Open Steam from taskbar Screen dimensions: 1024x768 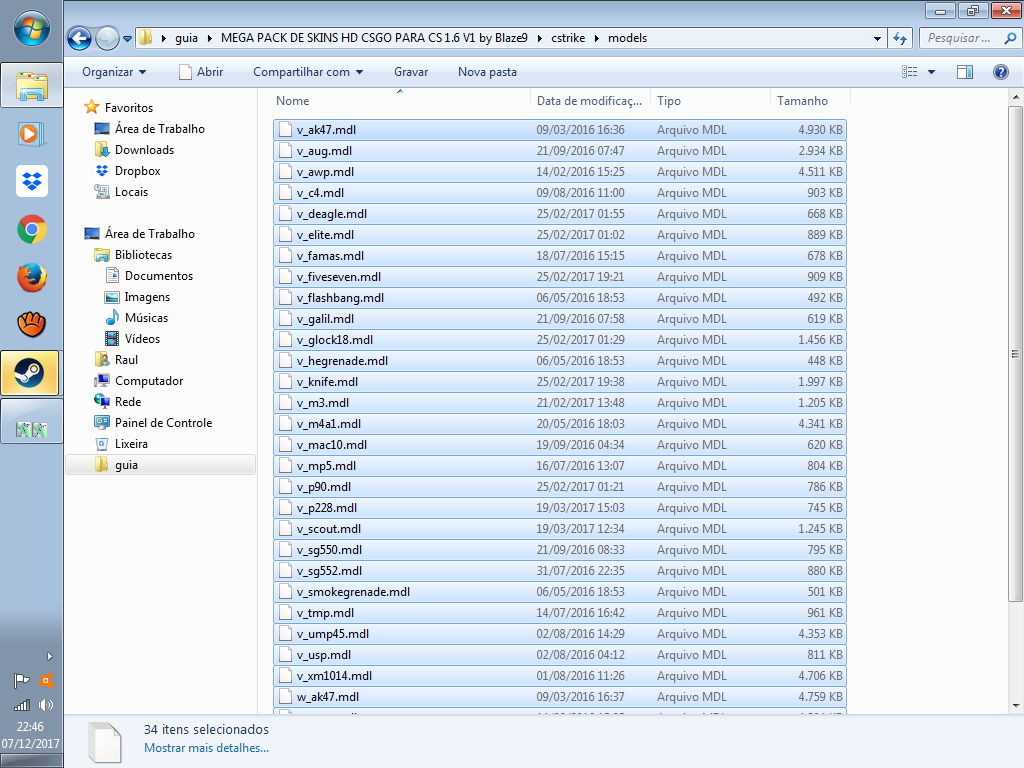[x=30, y=373]
